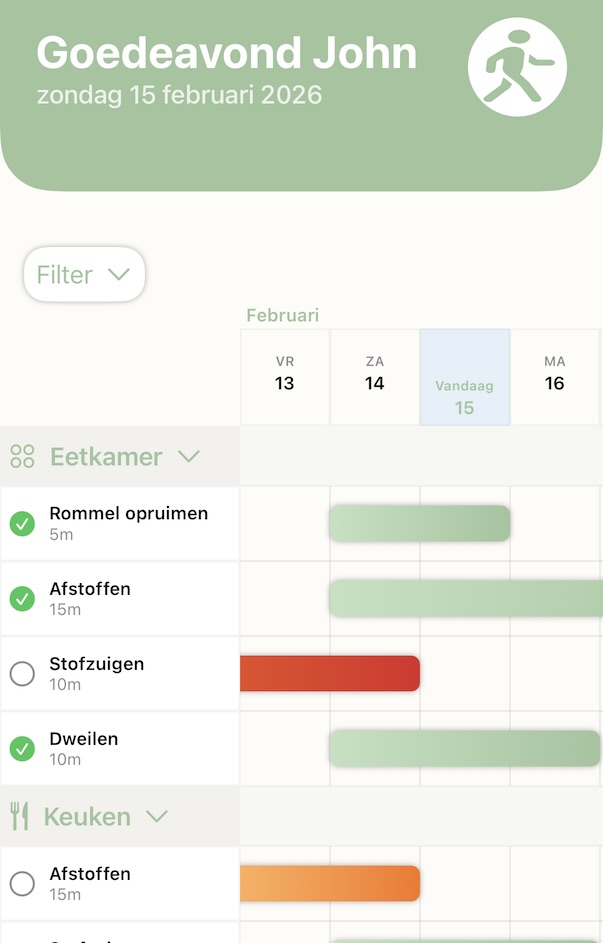Collapse the Eetkamer section chevron

(x=188, y=457)
